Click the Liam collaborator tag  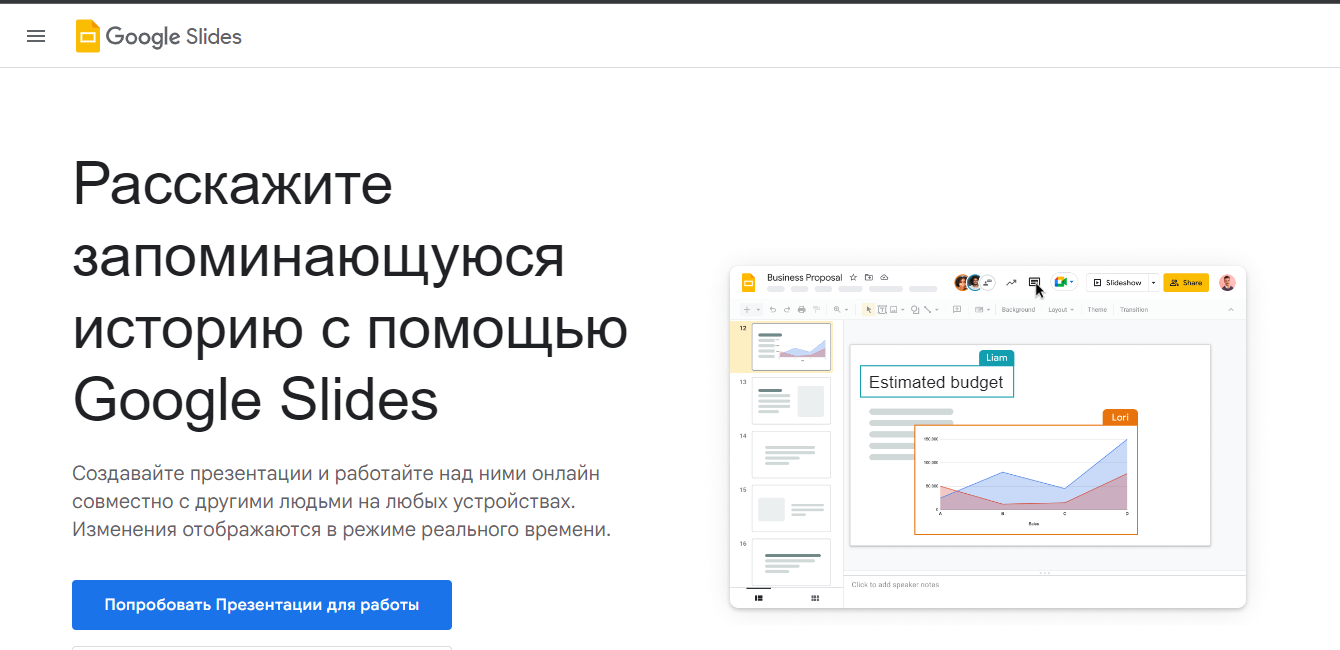pyautogui.click(x=997, y=358)
